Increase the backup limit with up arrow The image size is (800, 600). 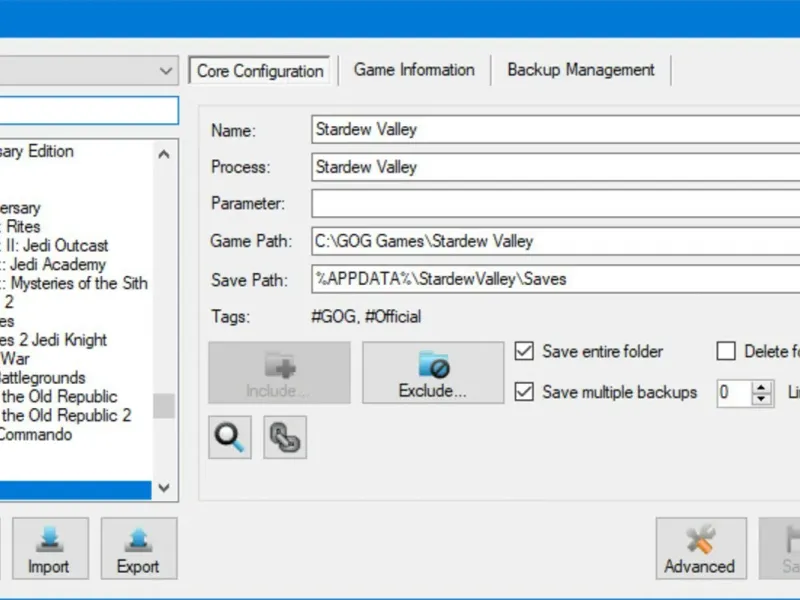(762, 387)
